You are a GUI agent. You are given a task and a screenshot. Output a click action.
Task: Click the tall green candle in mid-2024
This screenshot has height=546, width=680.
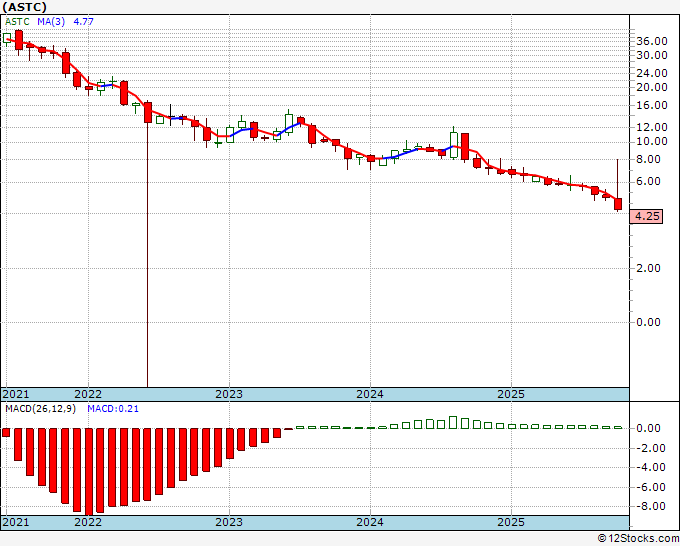(454, 145)
